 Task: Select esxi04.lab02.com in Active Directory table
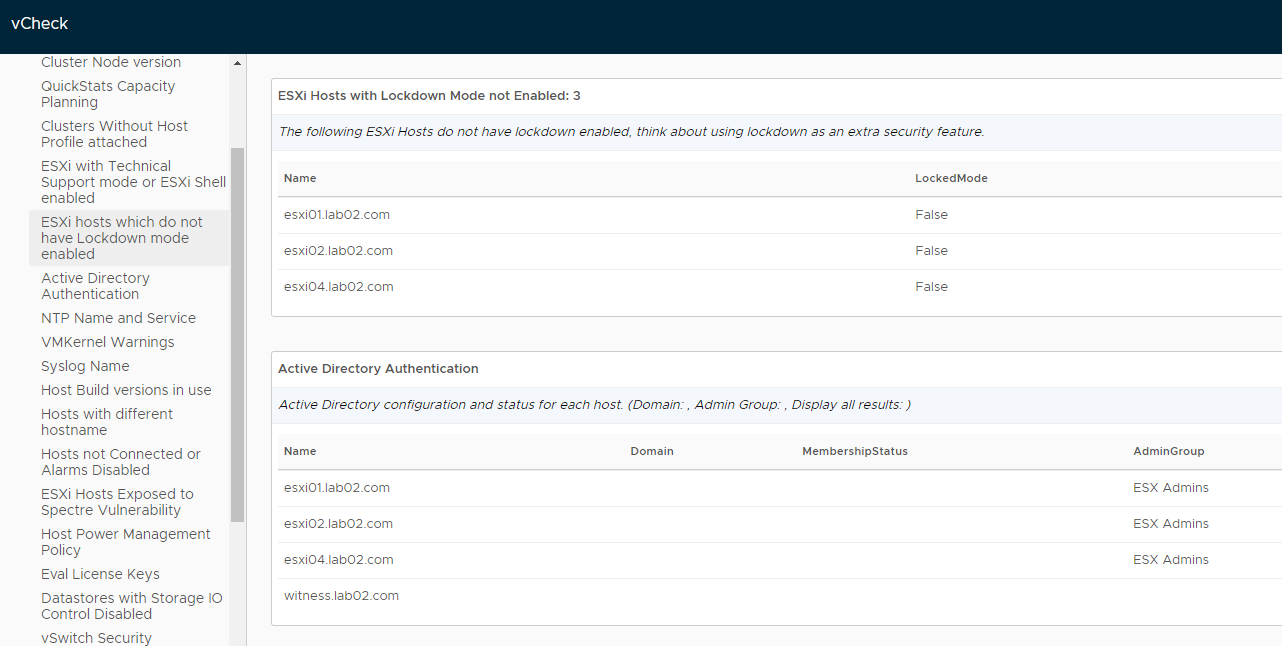(x=339, y=560)
